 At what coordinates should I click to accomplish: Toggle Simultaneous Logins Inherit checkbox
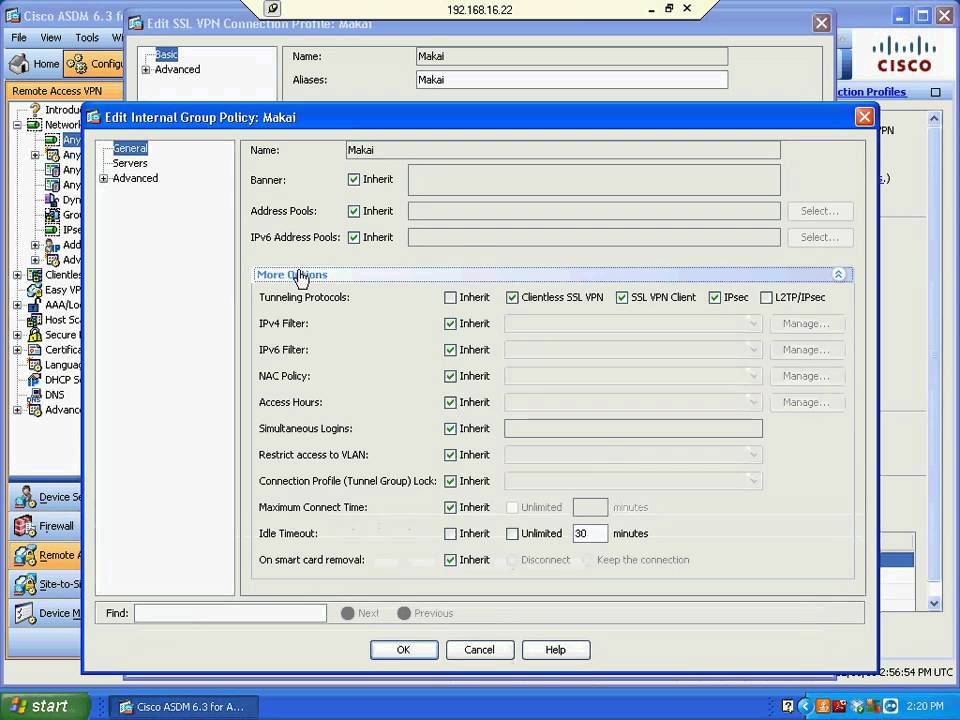tap(450, 429)
